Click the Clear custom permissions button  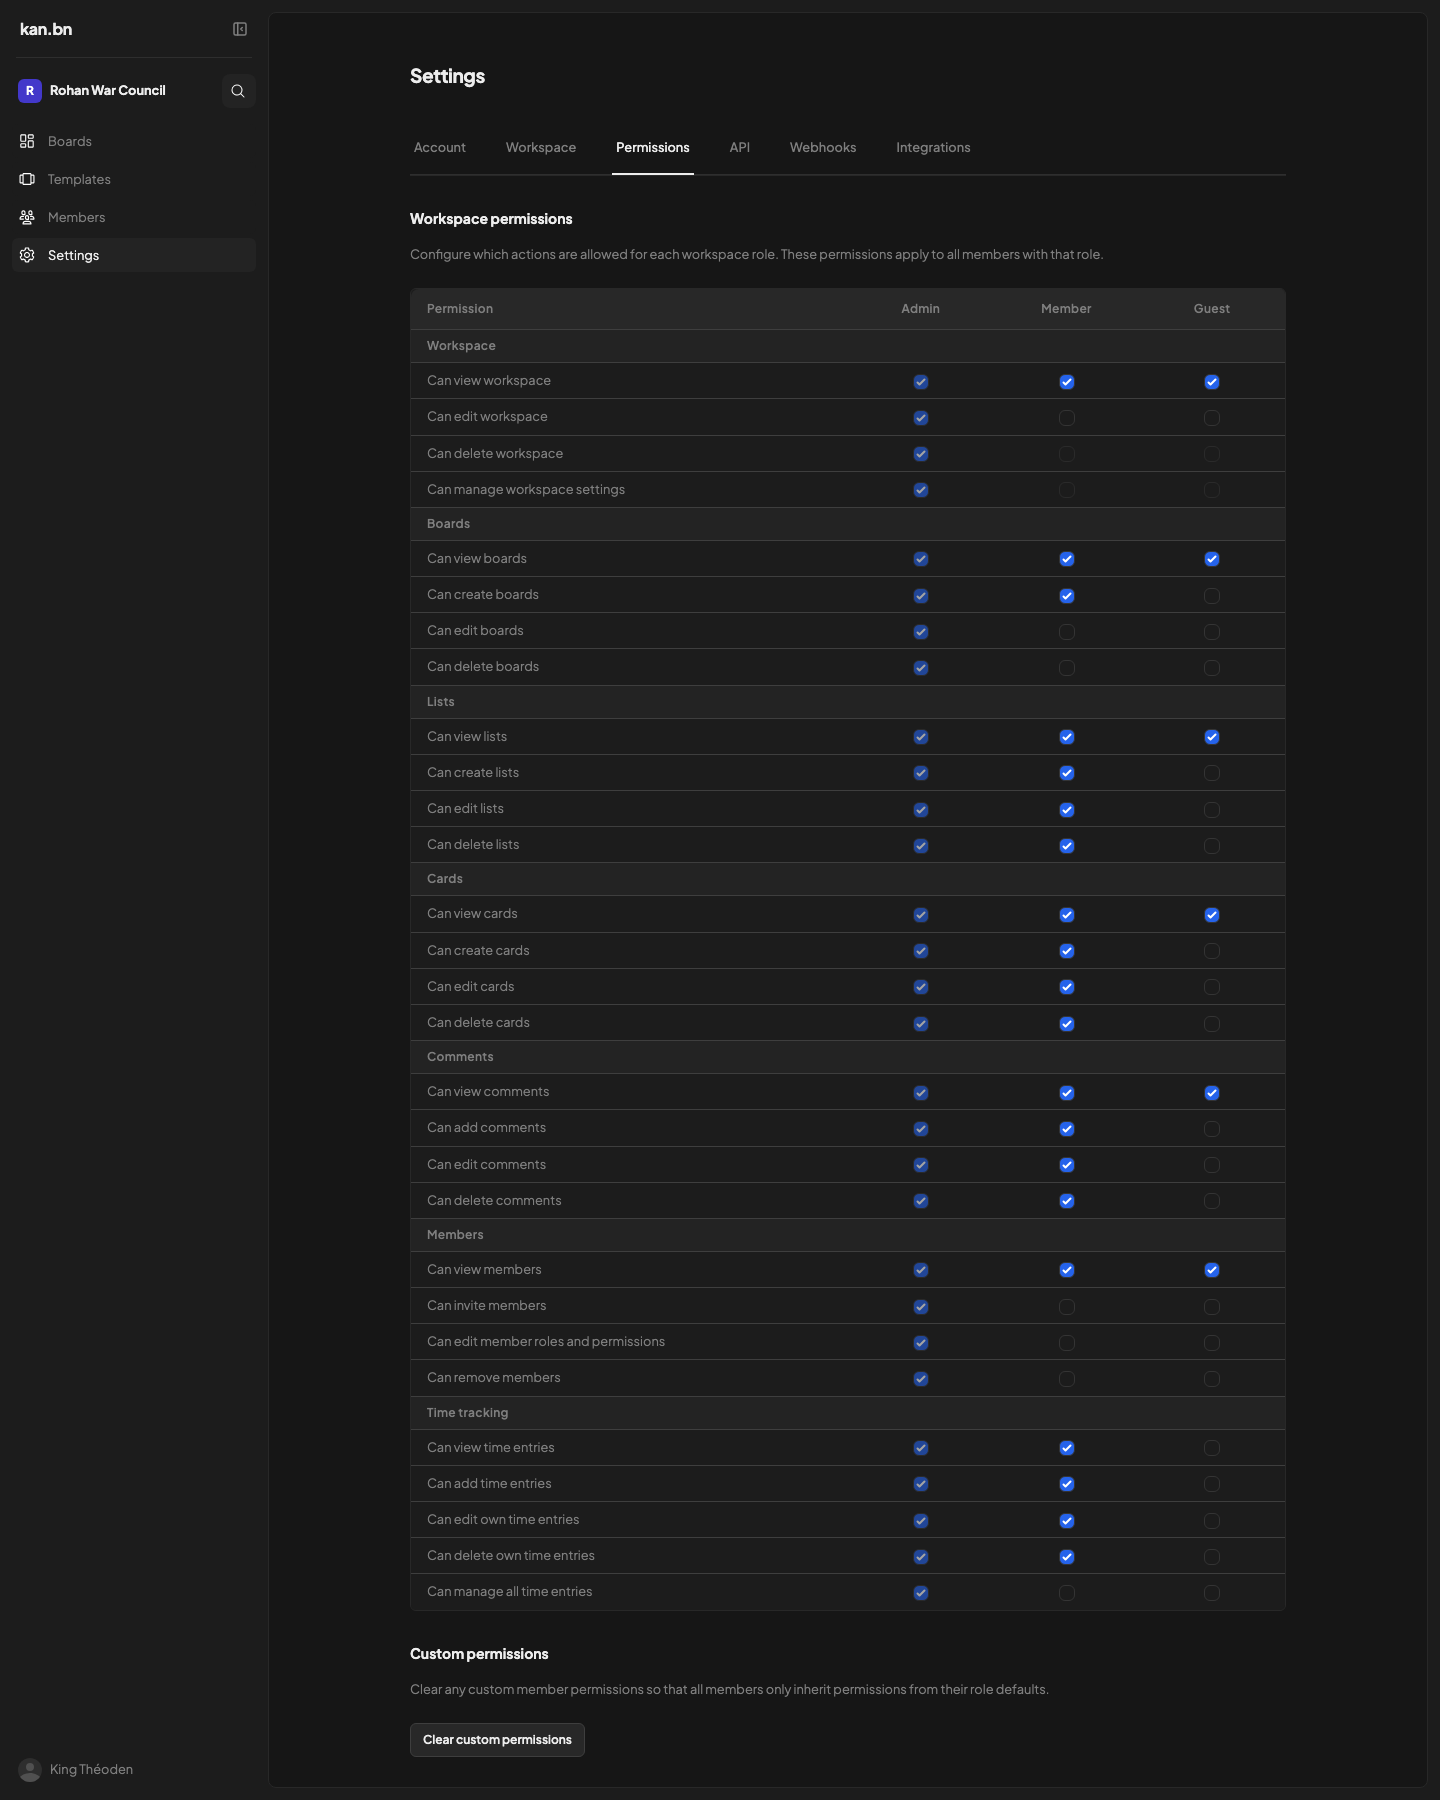497,1740
